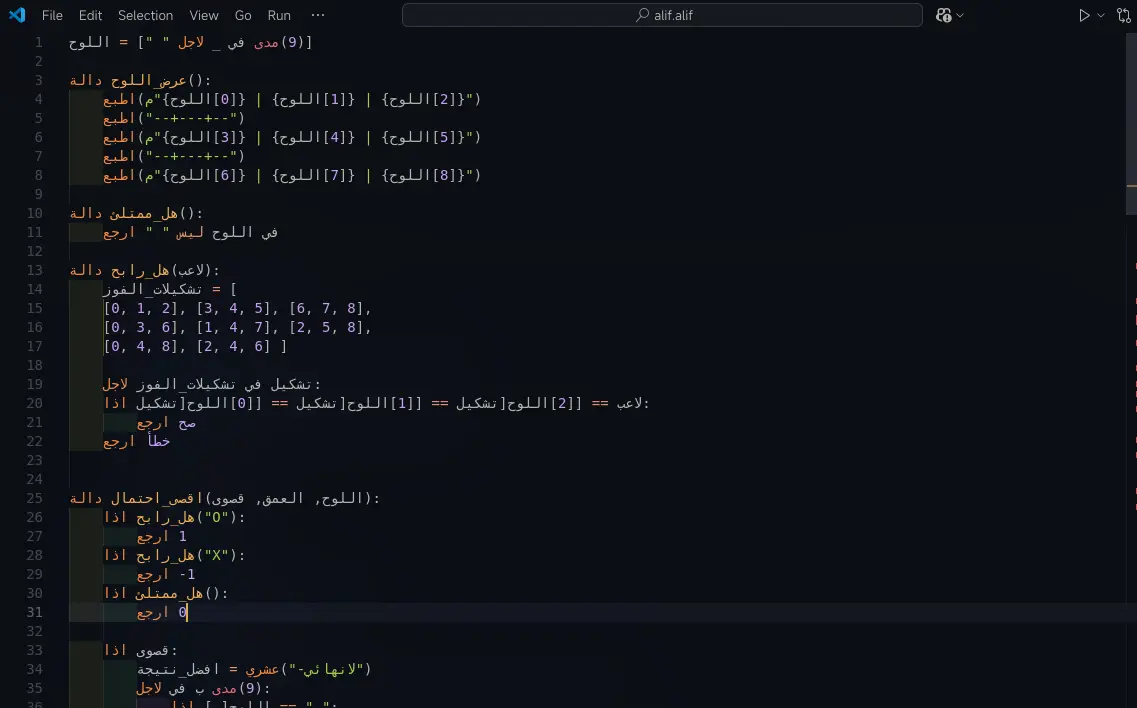Expand the Run options dropdown arrow
Image resolution: width=1137 pixels, height=708 pixels.
pyautogui.click(x=1101, y=15)
